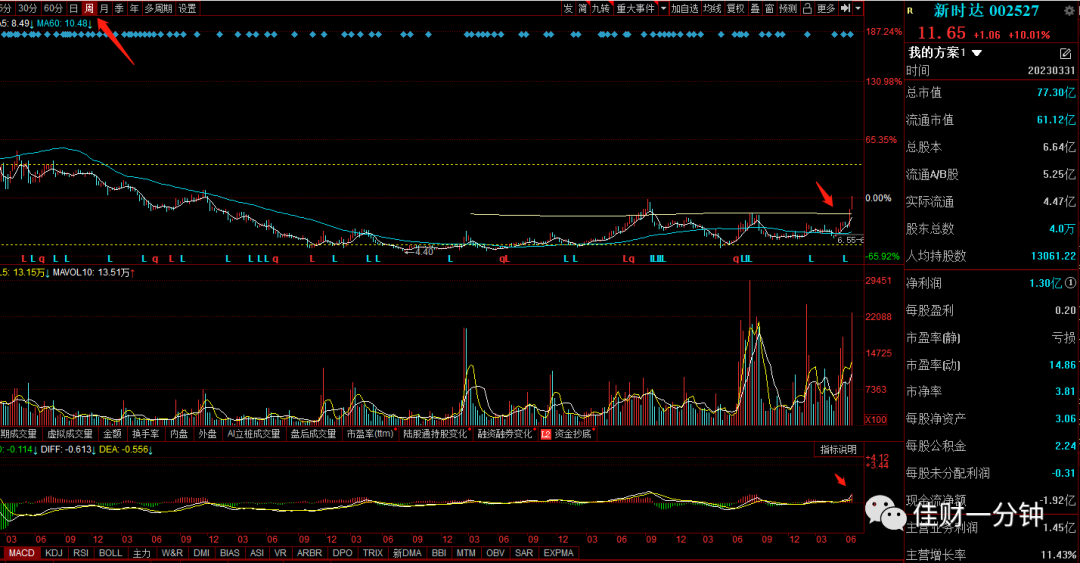
Task: Click the lock icon in toolbar
Action: tap(807, 8)
